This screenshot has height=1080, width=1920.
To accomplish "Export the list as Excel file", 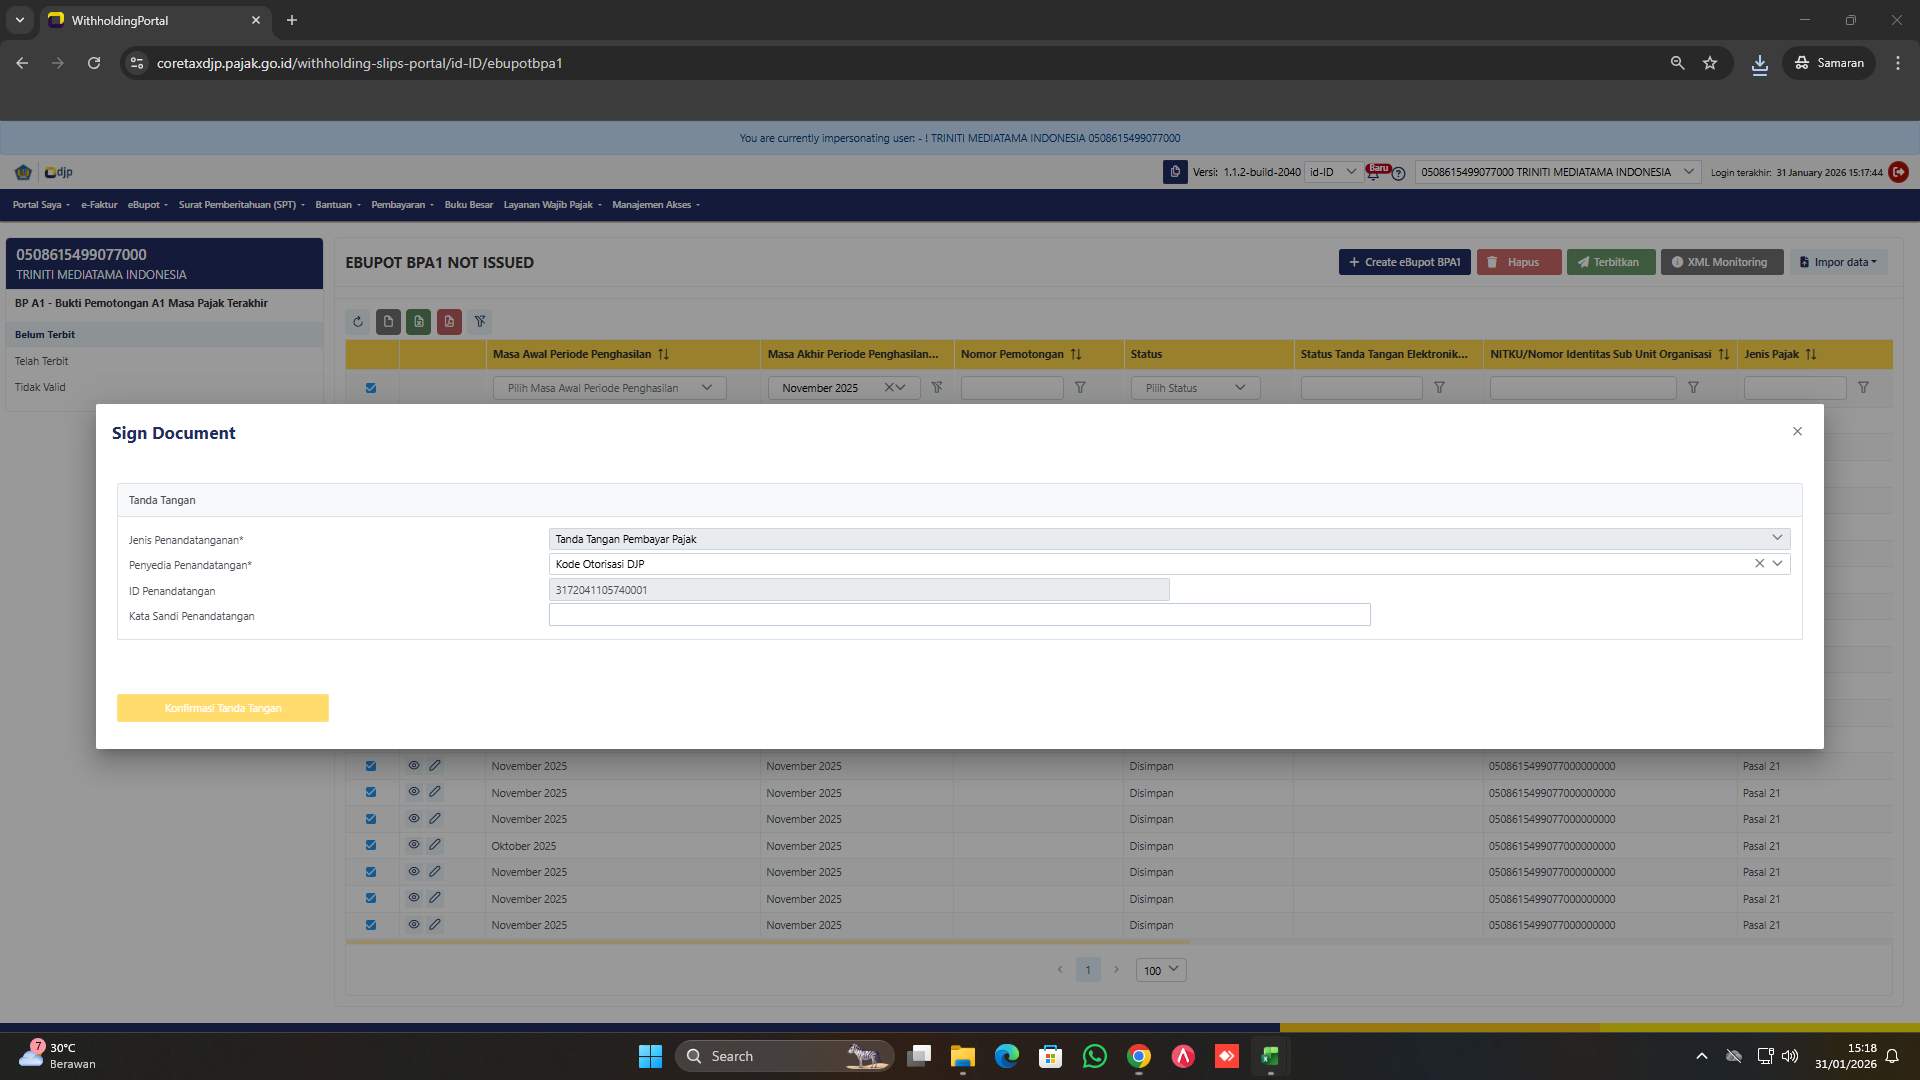I will (418, 321).
